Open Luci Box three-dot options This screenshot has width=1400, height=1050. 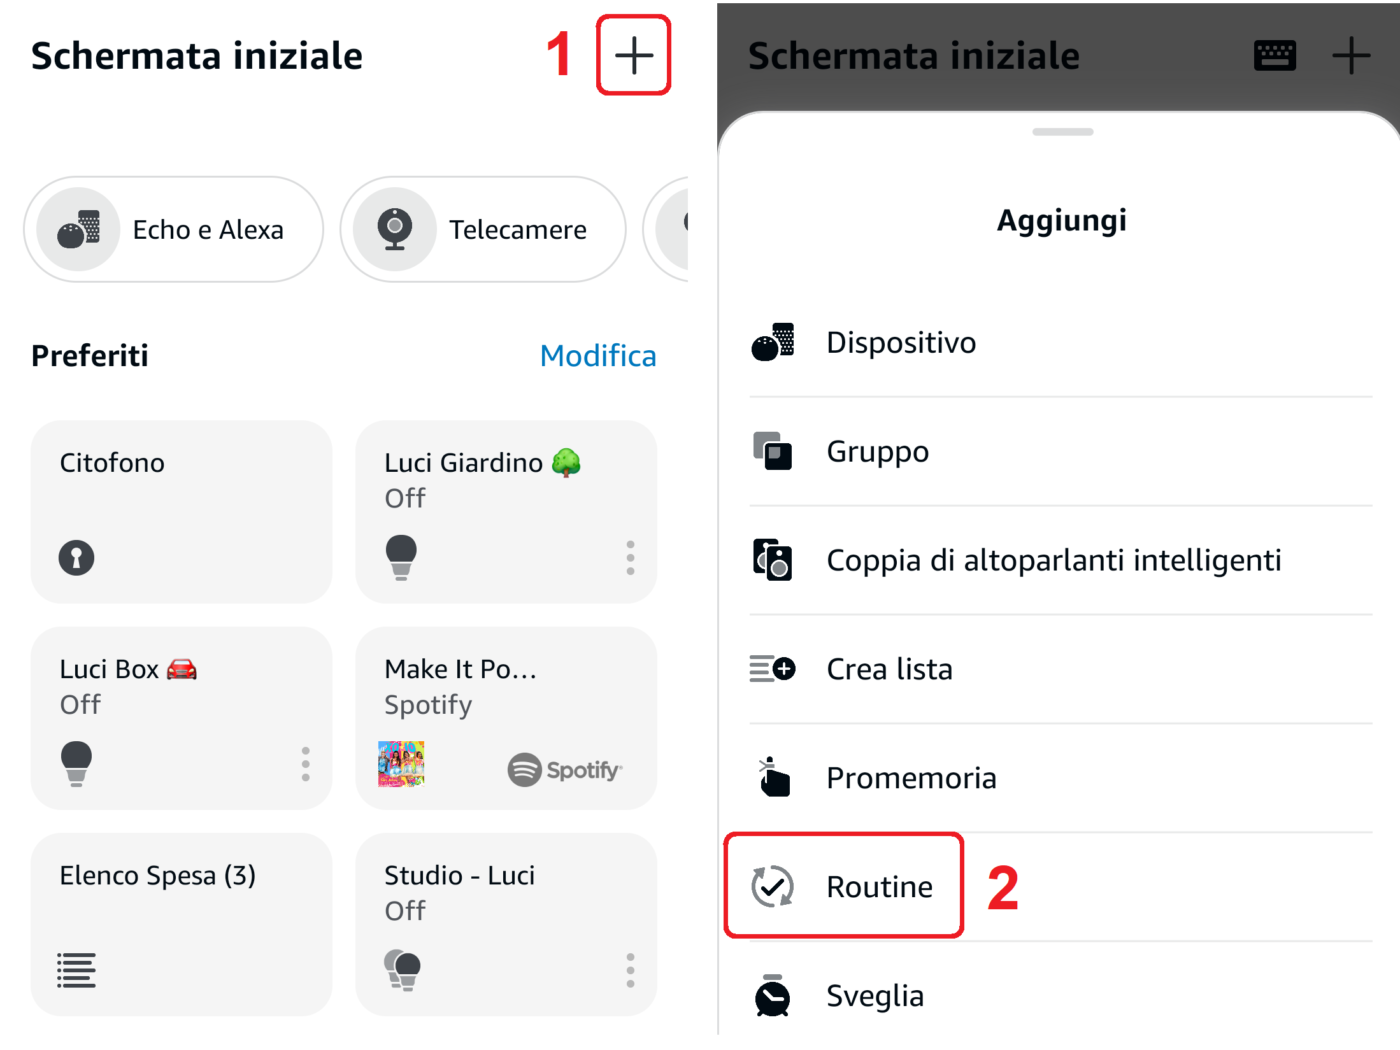pyautogui.click(x=306, y=763)
